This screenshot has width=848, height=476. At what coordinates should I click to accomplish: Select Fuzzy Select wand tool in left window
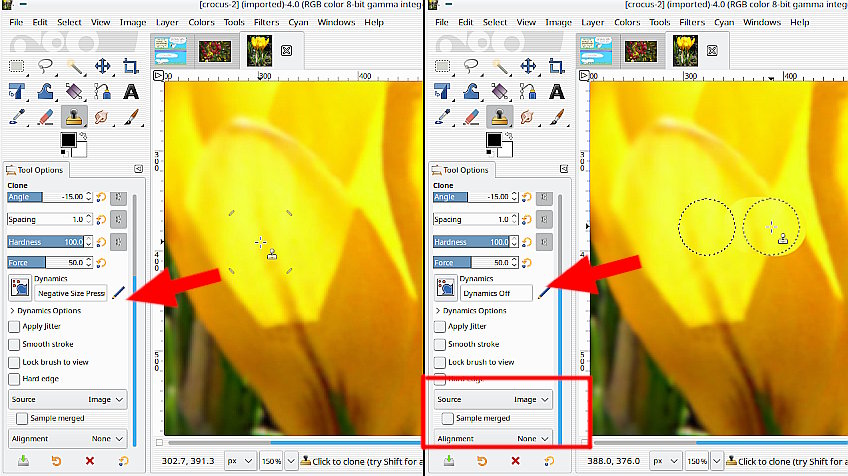coord(74,67)
